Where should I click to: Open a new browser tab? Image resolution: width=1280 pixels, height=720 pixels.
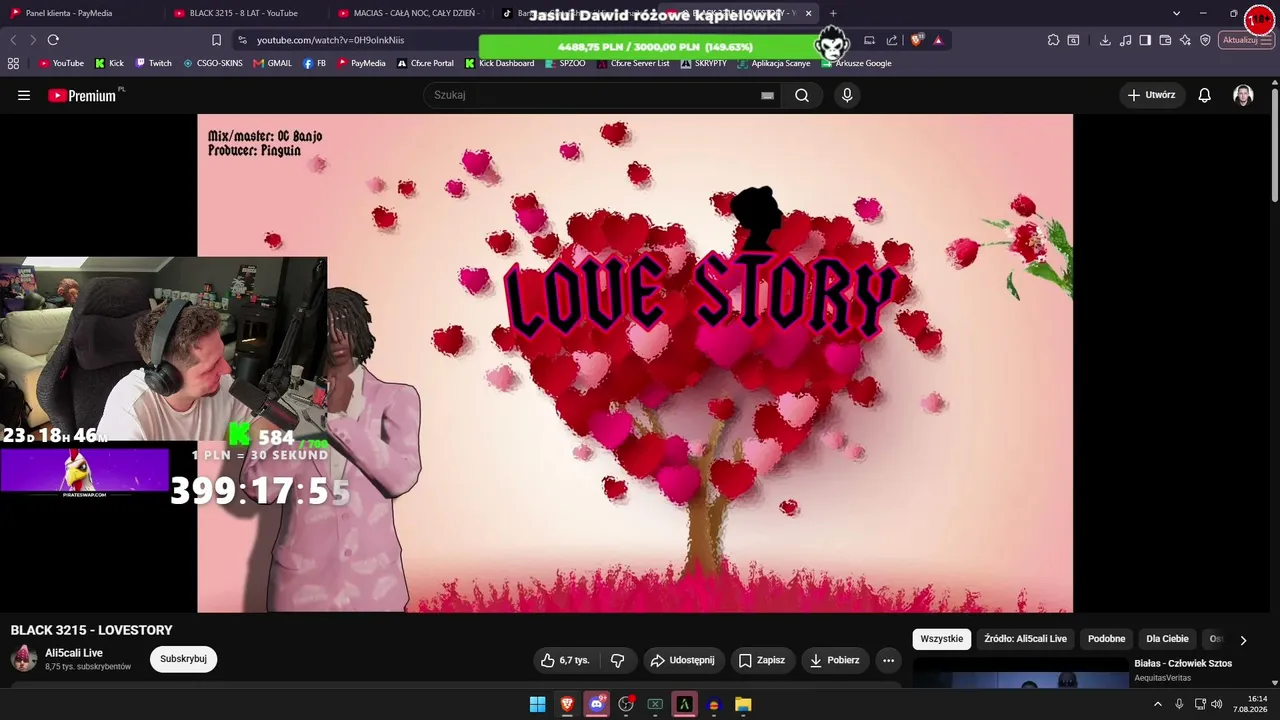pos(833,13)
